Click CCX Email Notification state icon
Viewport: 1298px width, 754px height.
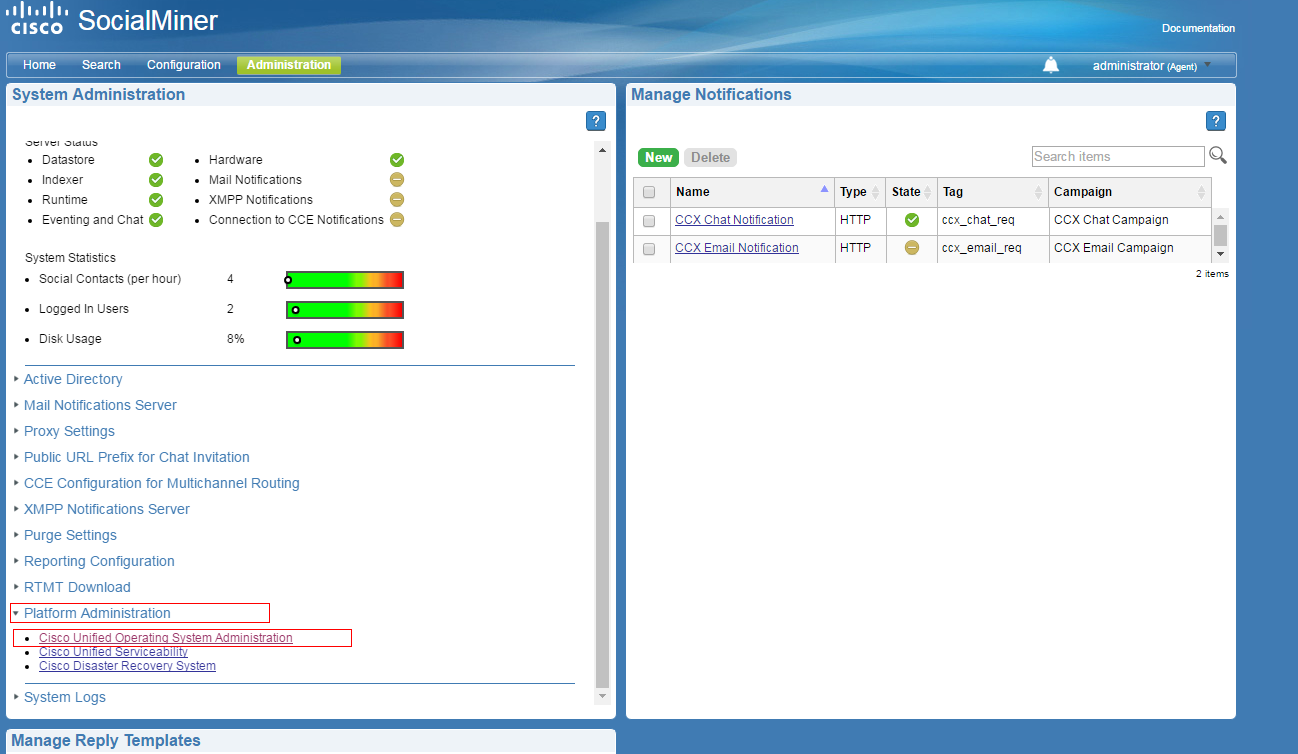(x=911, y=248)
